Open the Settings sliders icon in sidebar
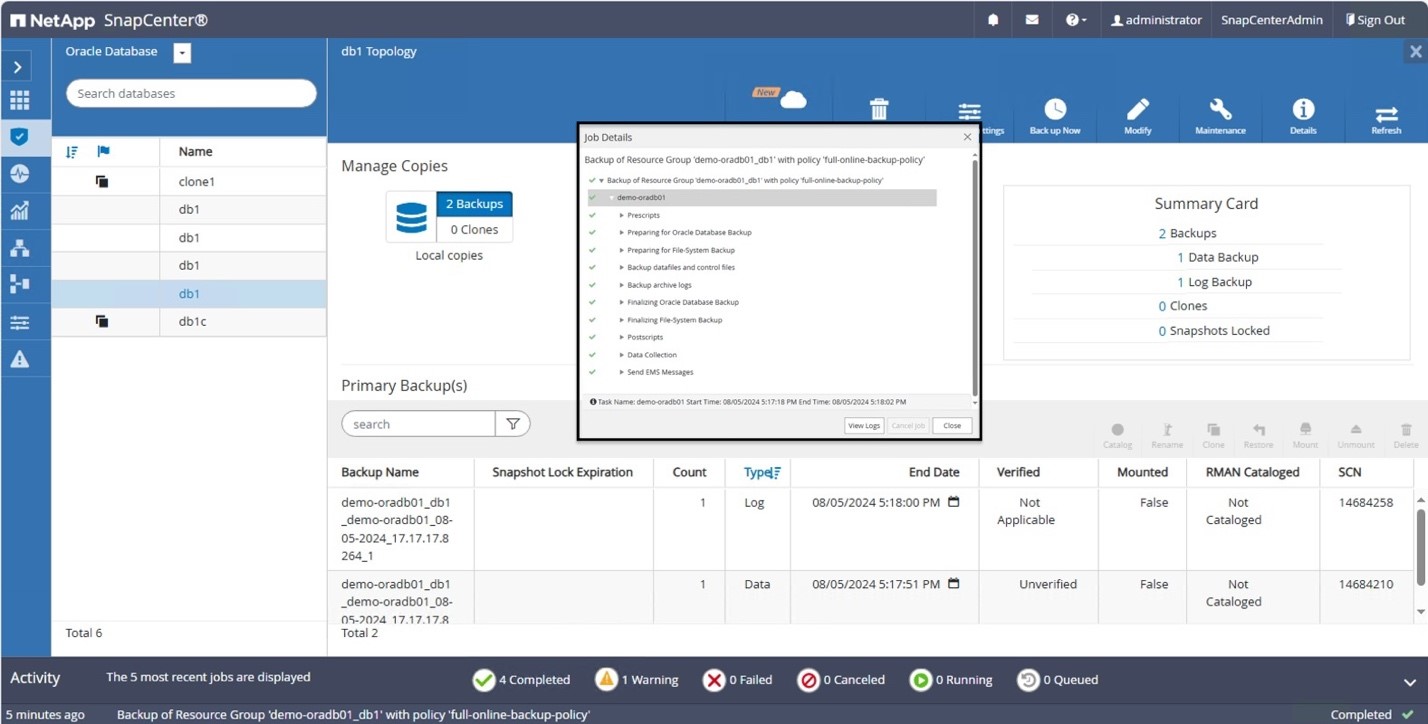The image size is (1428, 724). [19, 322]
